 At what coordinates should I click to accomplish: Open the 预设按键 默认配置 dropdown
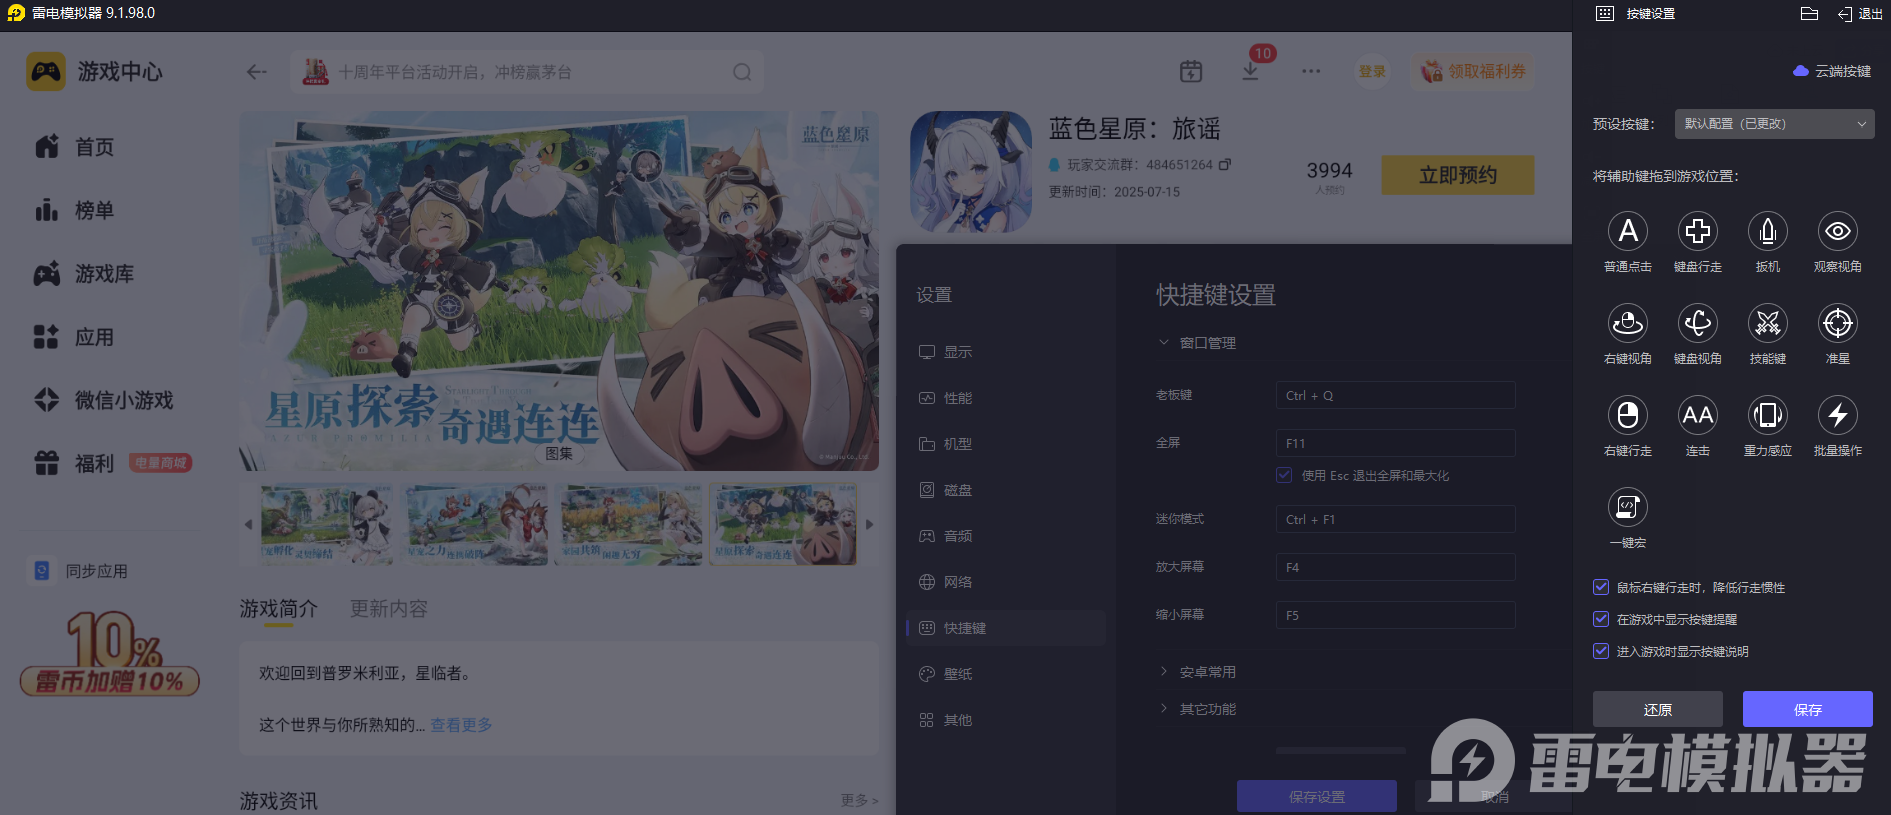click(x=1775, y=124)
